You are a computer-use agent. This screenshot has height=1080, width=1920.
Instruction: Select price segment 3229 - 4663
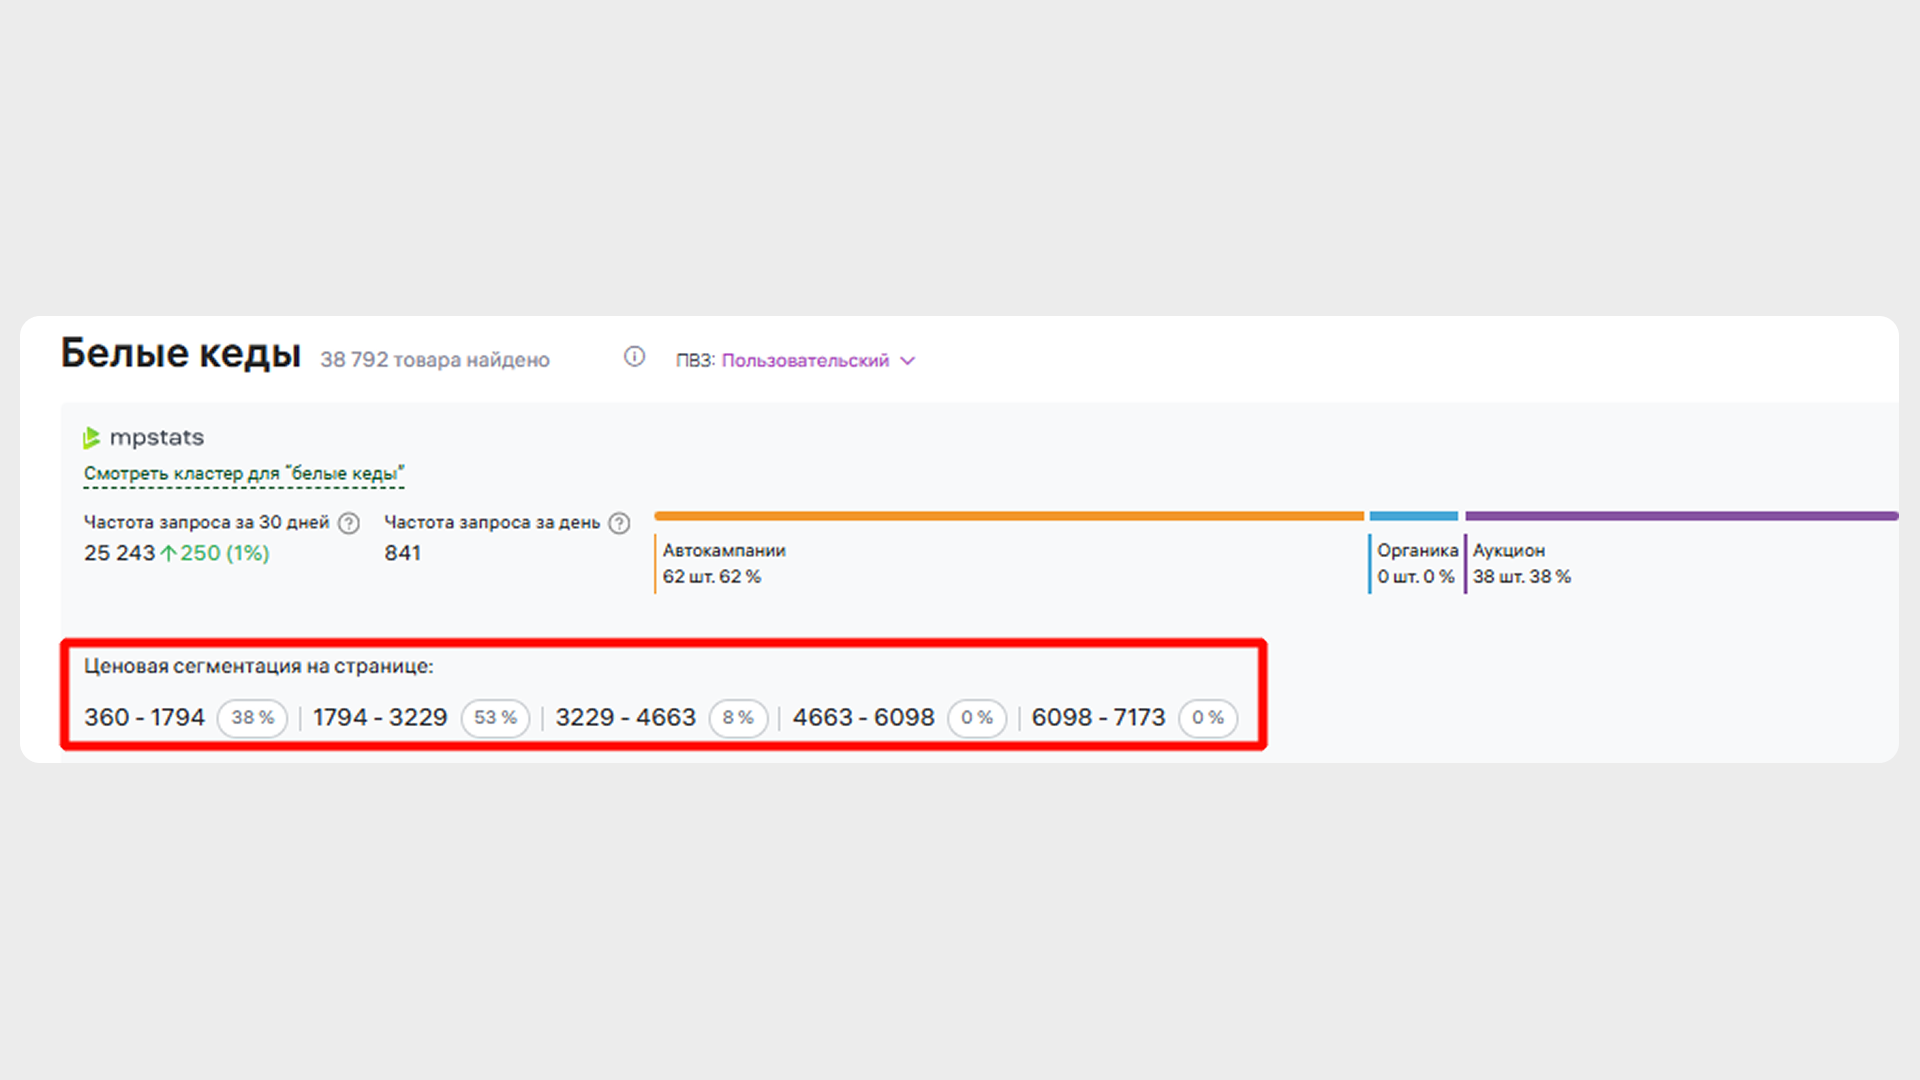pyautogui.click(x=625, y=718)
